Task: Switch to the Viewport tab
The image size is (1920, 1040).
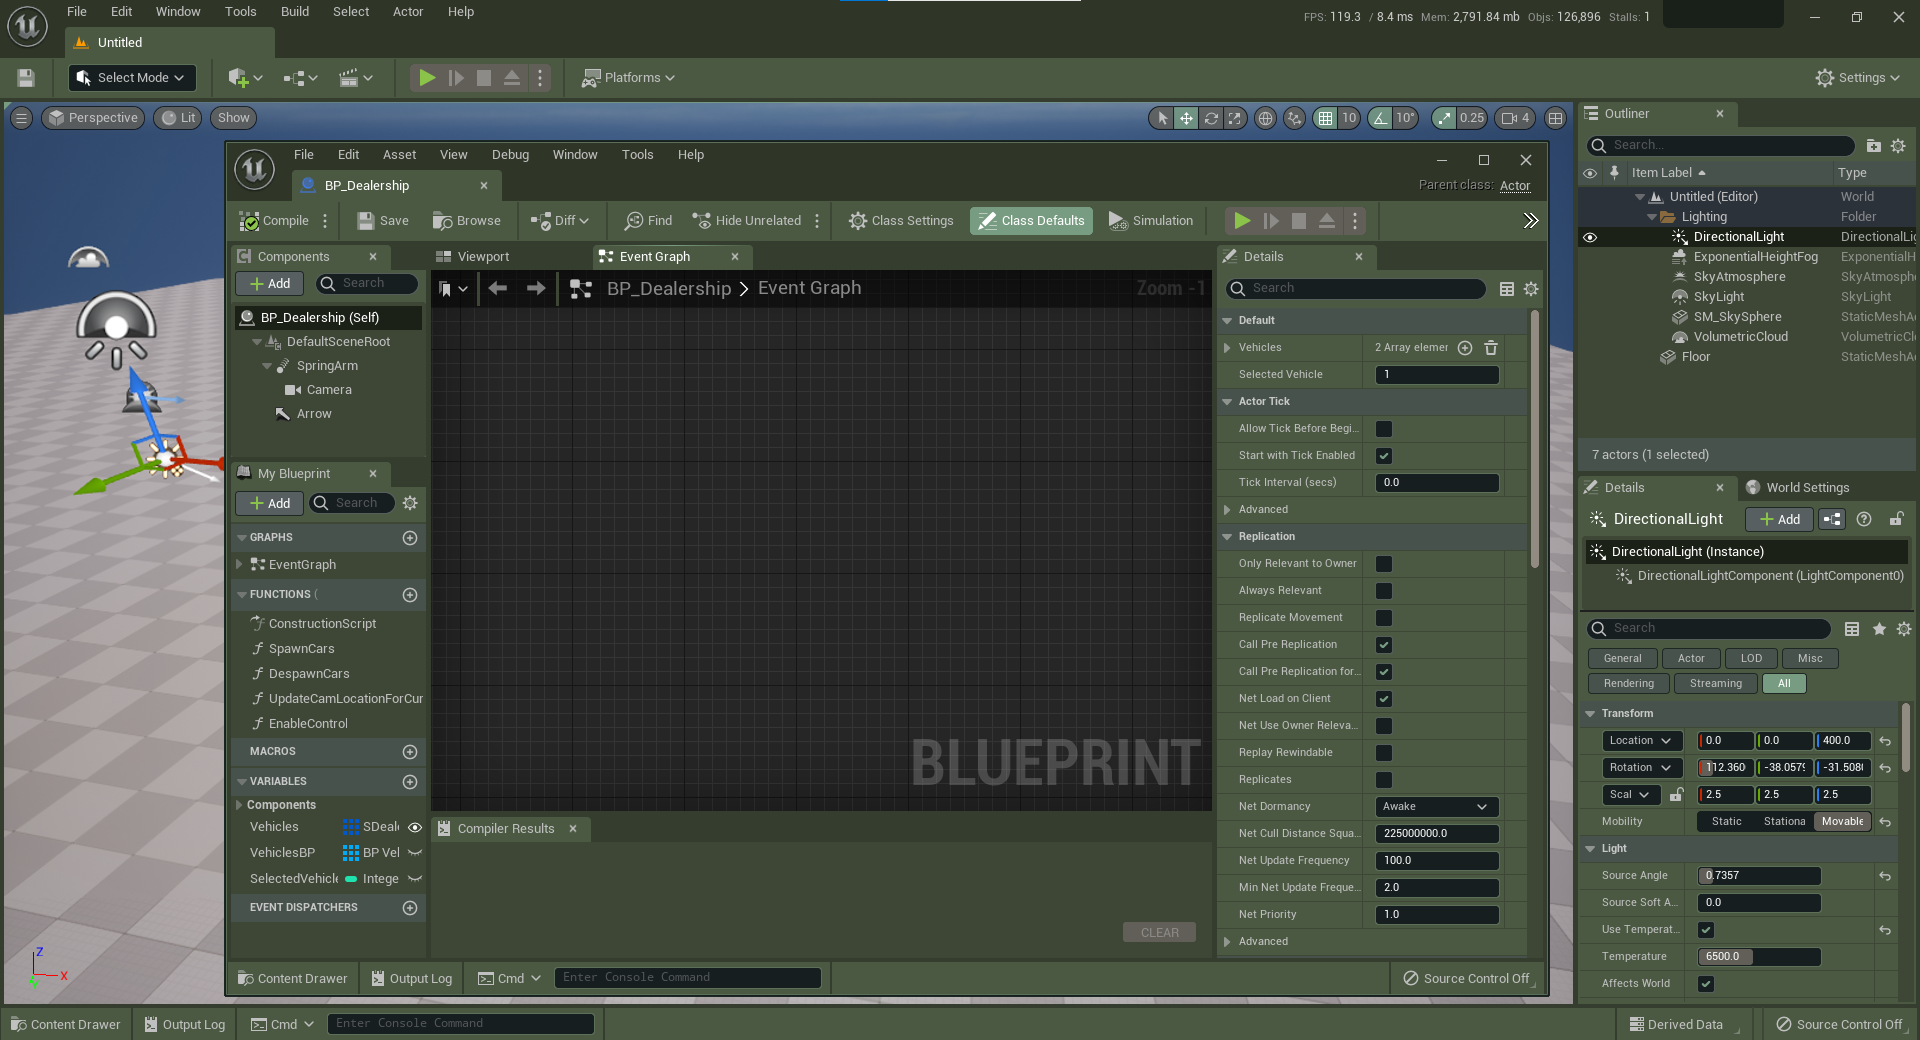Action: click(473, 257)
